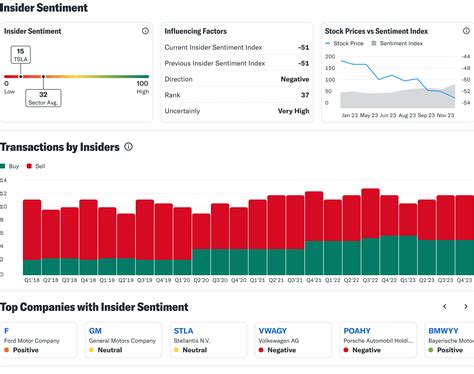Toggle Stock Price legend series
474x374 pixels.
[x=344, y=43]
